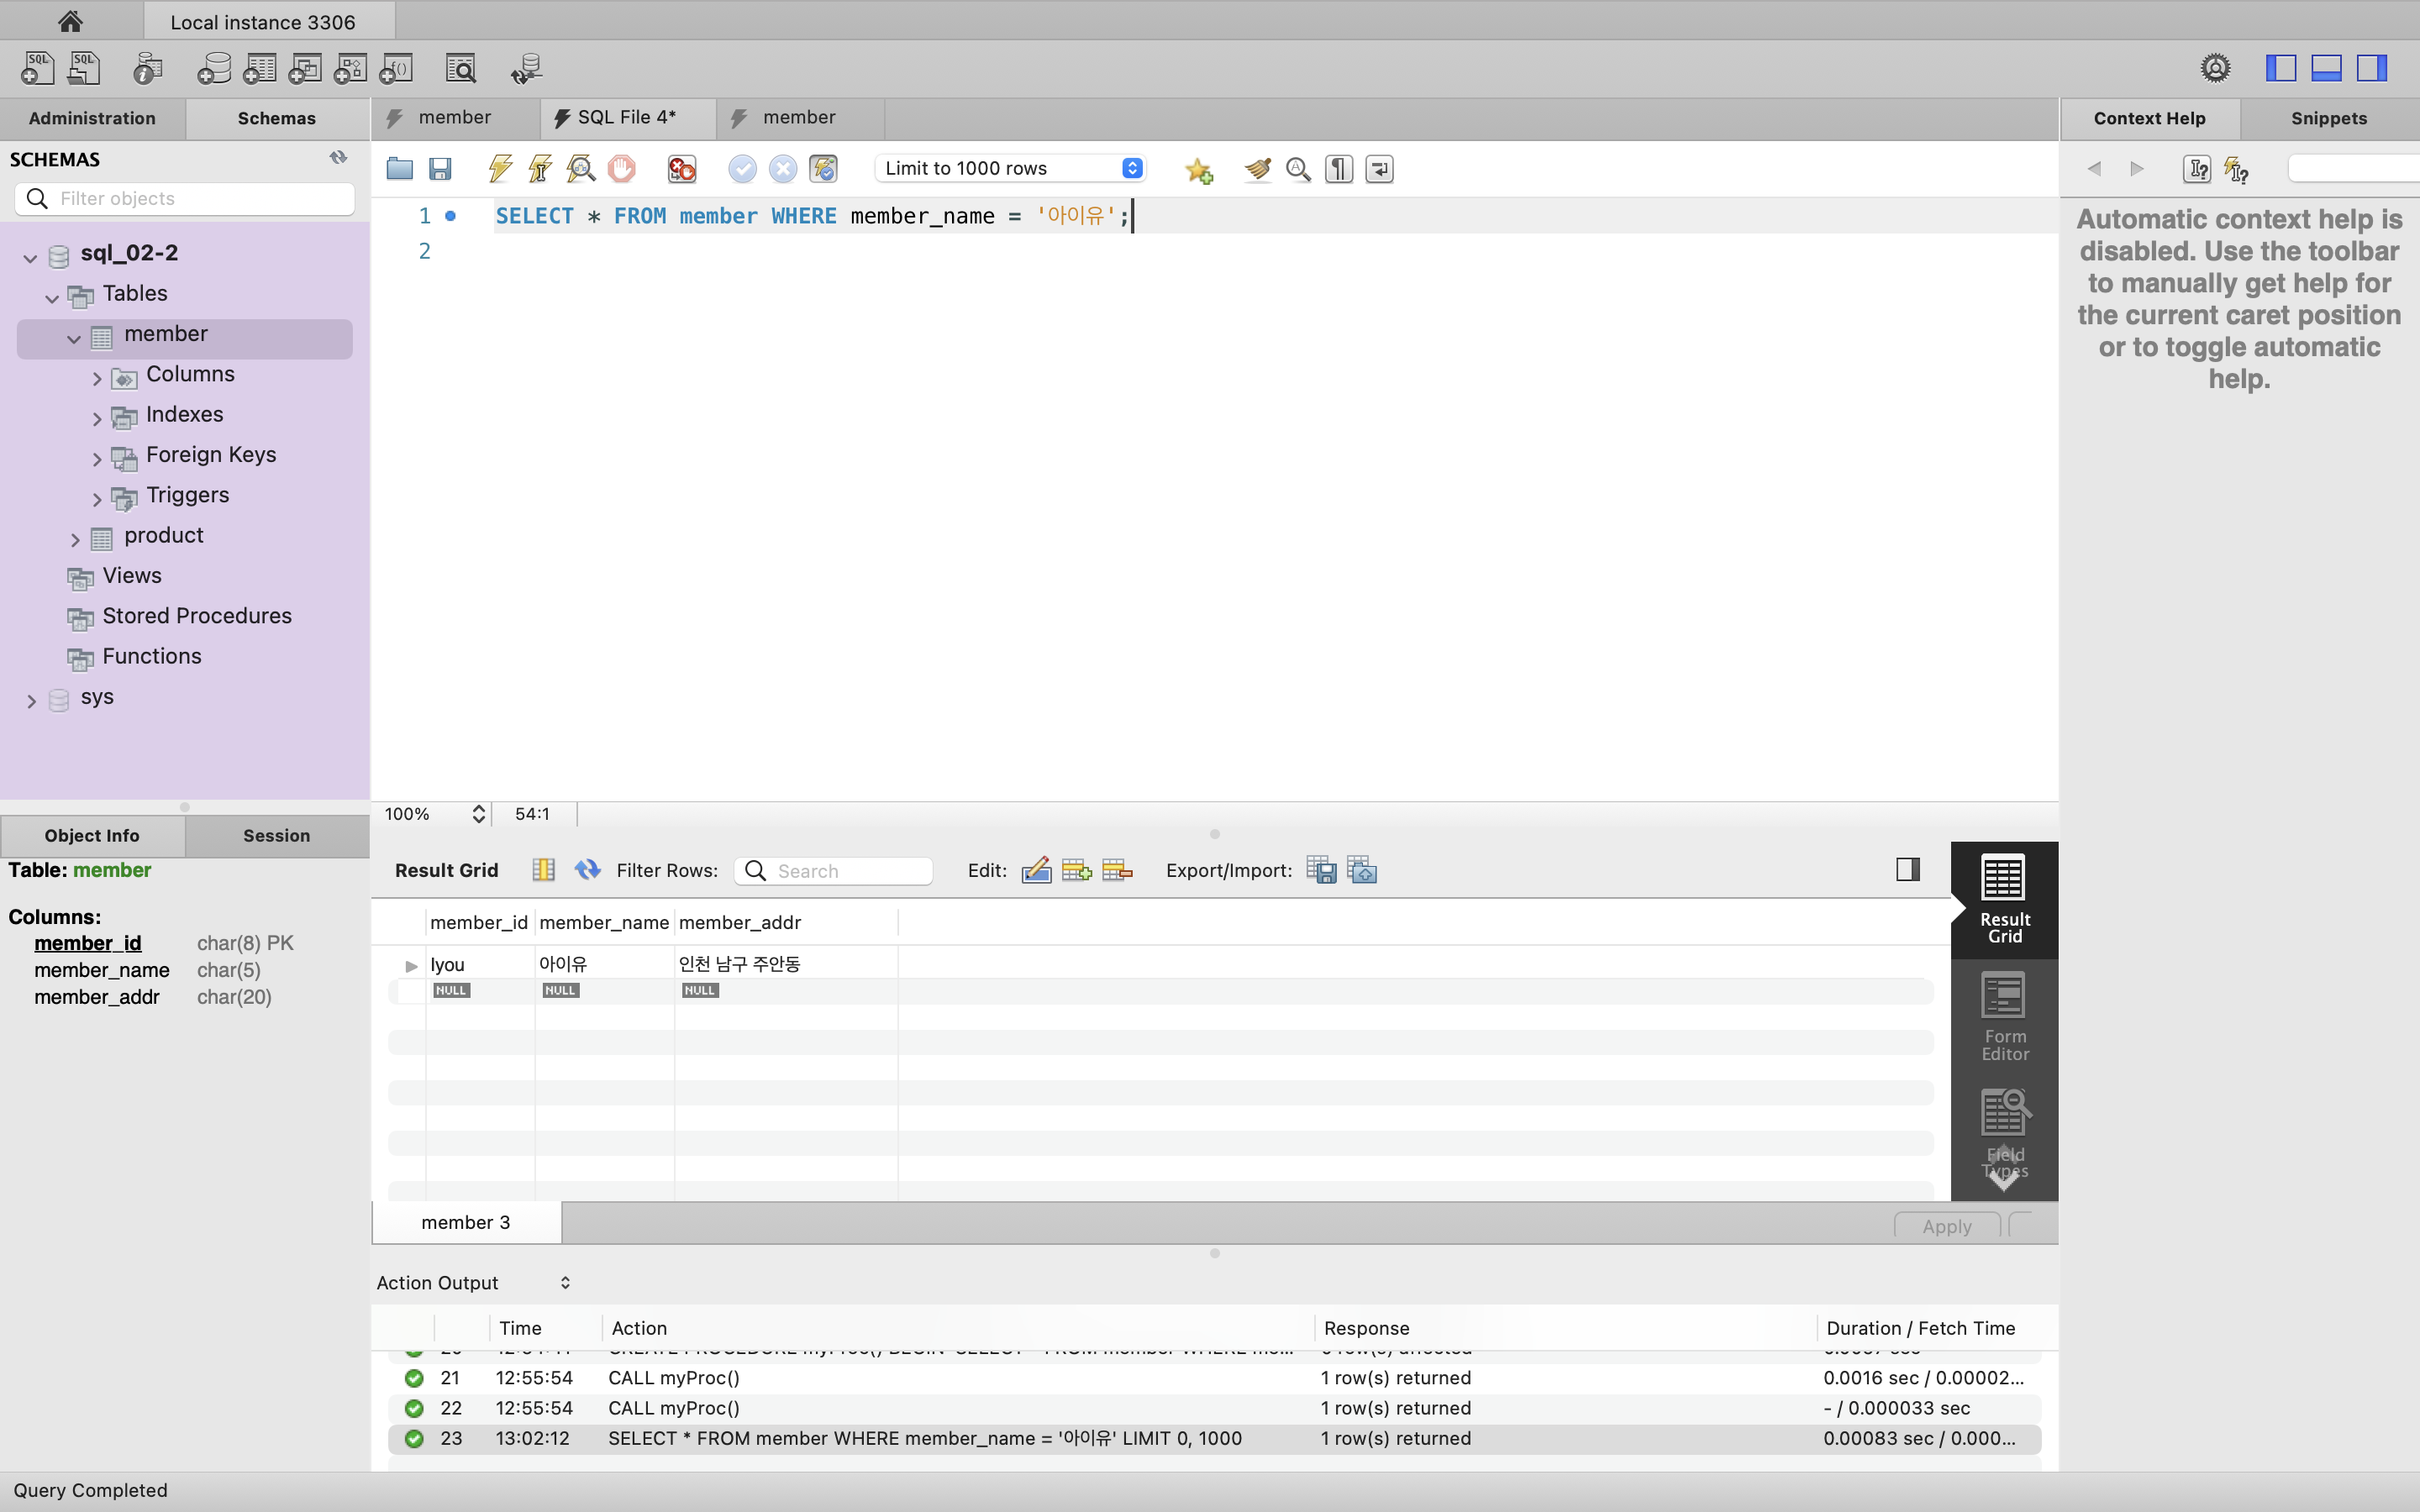Toggle the bottom output panel visibility
The width and height of the screenshot is (2420, 1512).
coord(2326,68)
